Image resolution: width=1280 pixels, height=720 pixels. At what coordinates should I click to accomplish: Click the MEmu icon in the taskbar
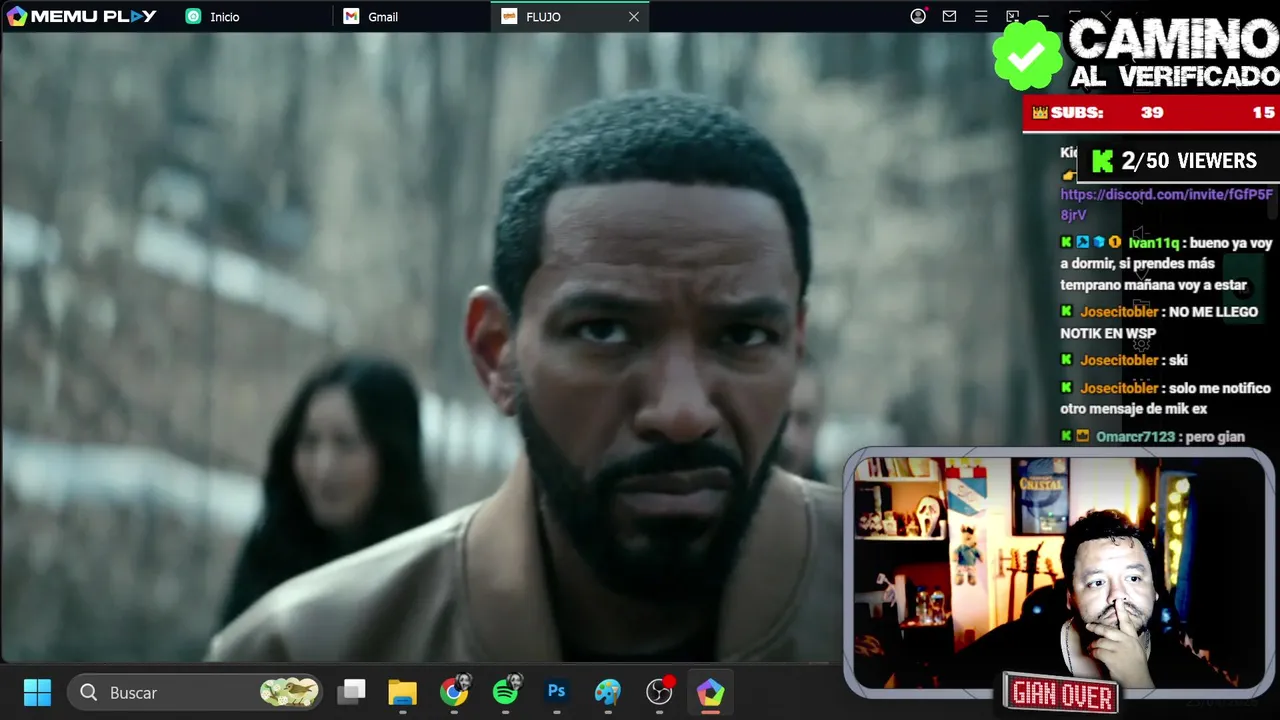710,692
